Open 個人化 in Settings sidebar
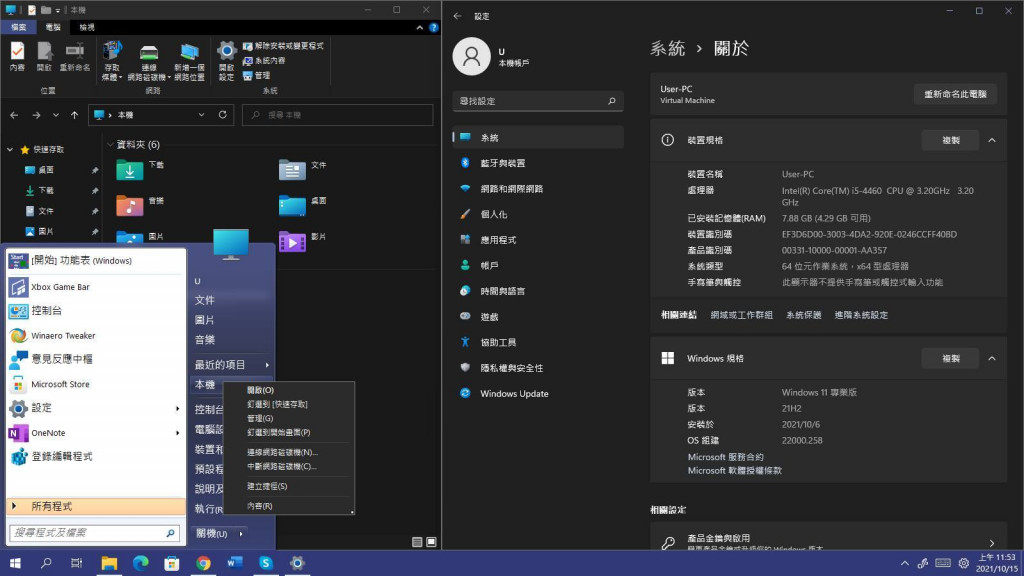 (537, 214)
